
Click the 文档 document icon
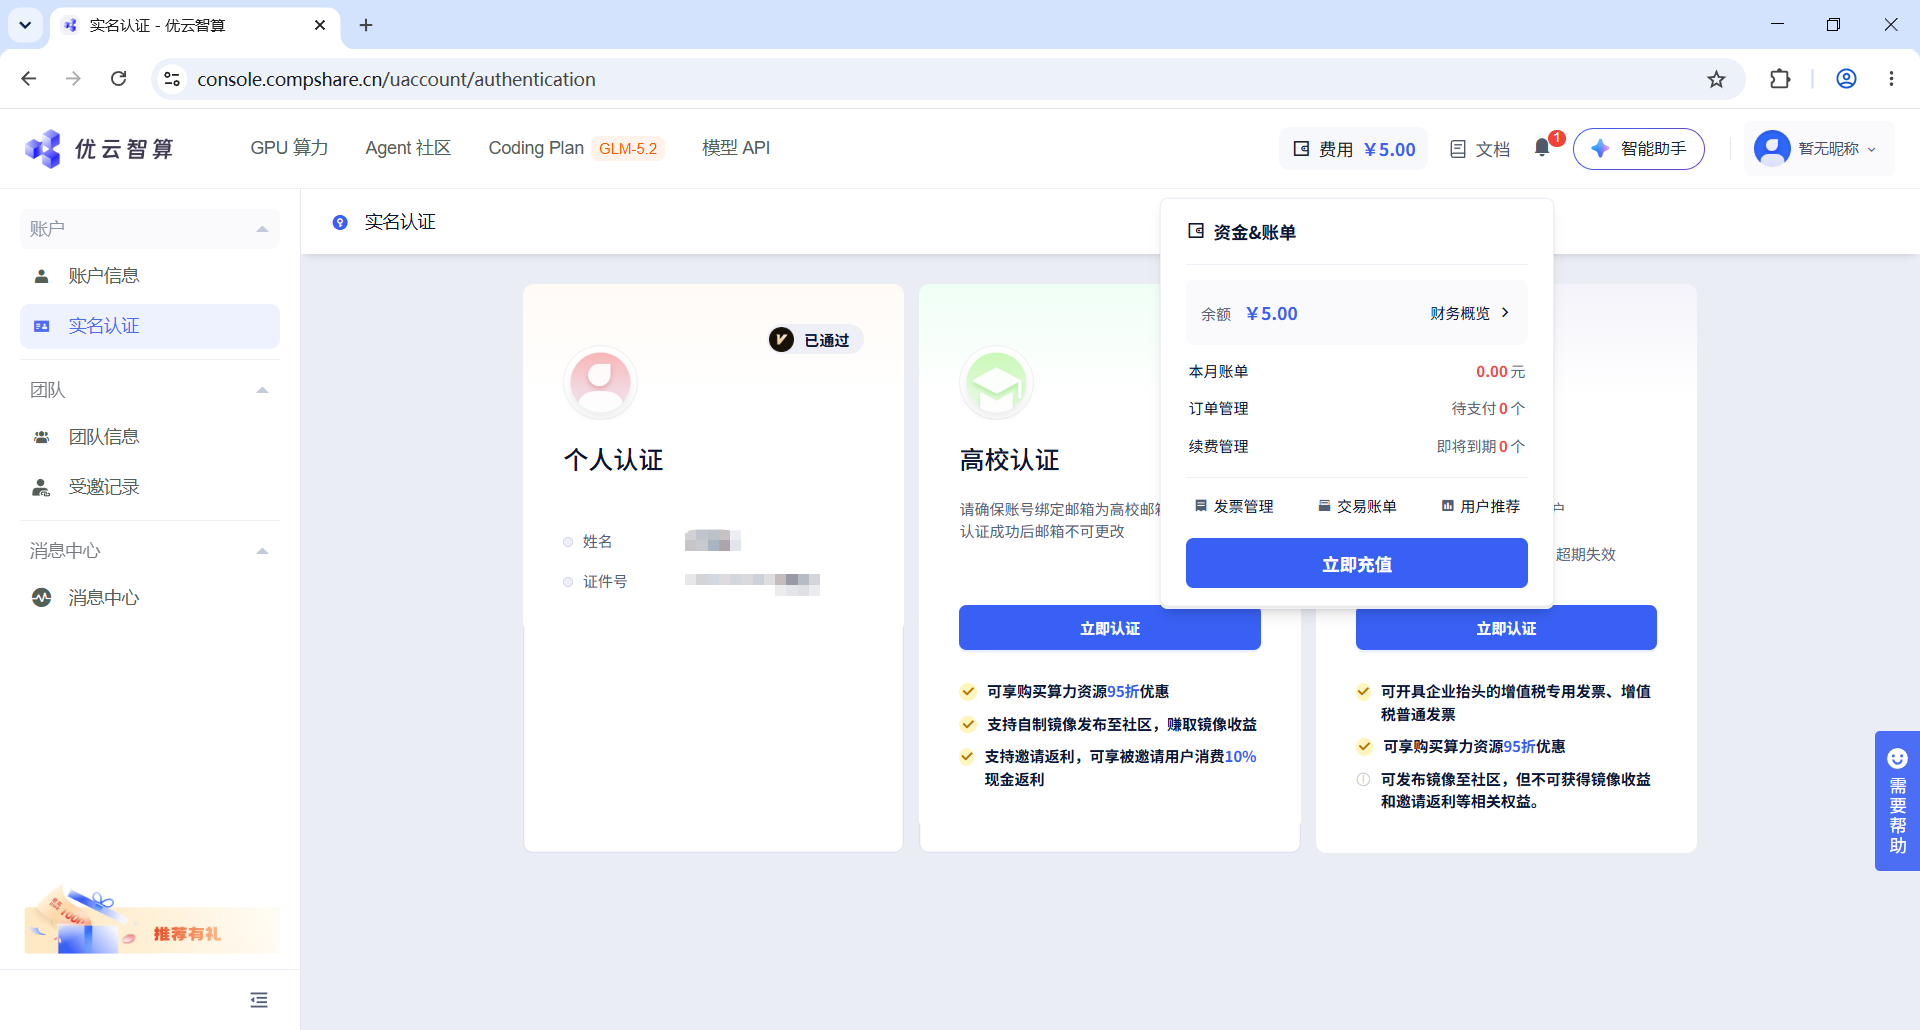click(x=1458, y=149)
